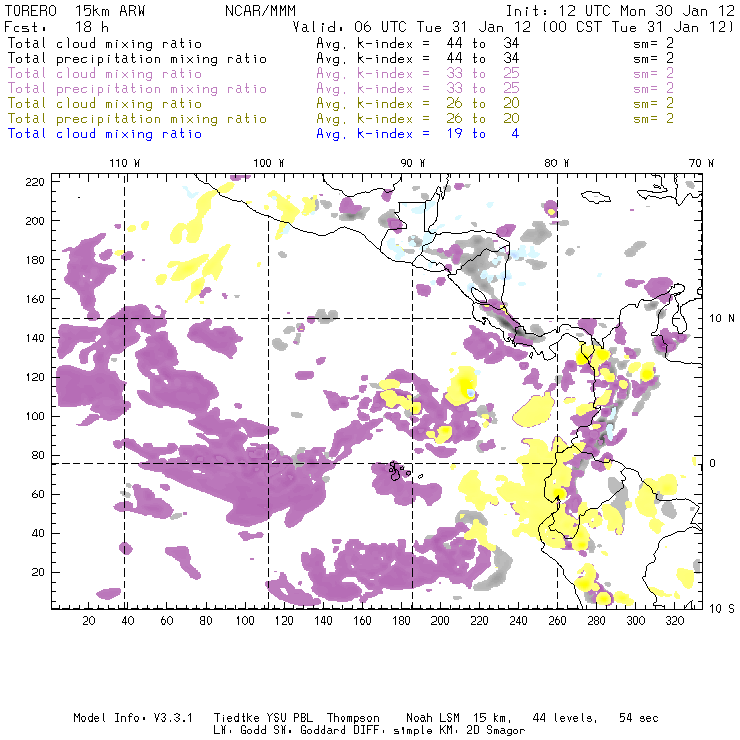Click the y-axis tick label "40"
The height and width of the screenshot is (740, 740).
tap(38, 534)
